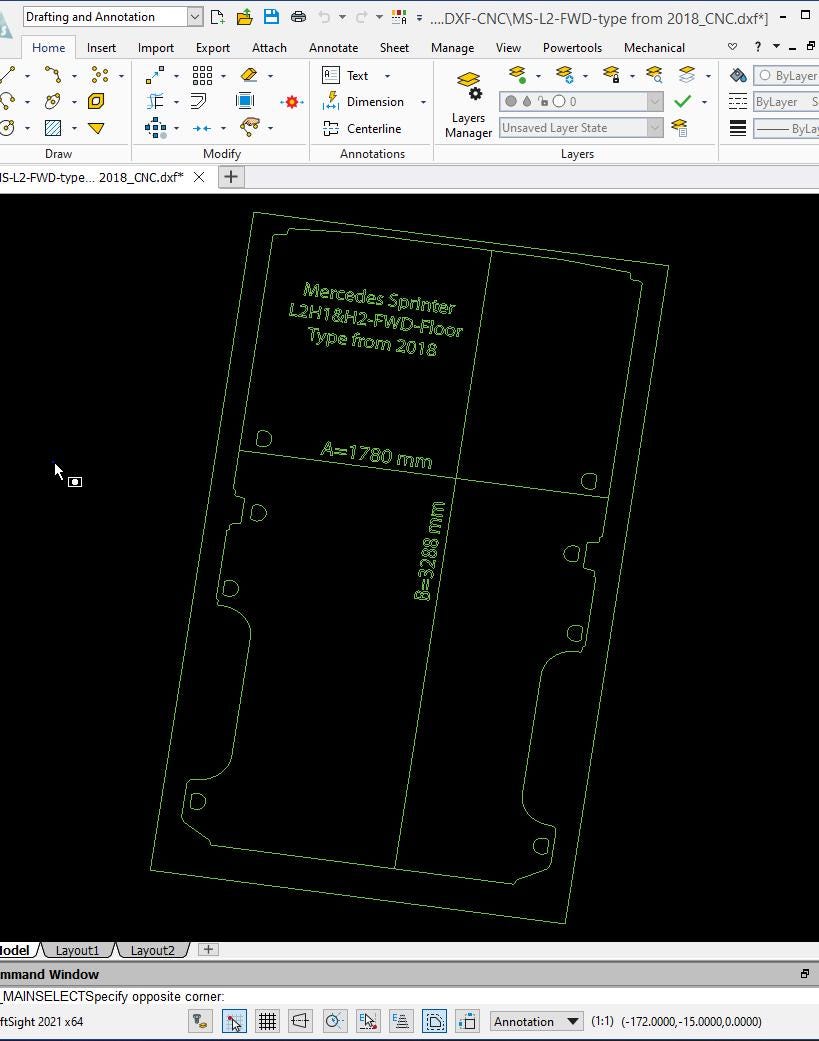Click the Text annotation button
This screenshot has height=1041, width=819.
345,76
